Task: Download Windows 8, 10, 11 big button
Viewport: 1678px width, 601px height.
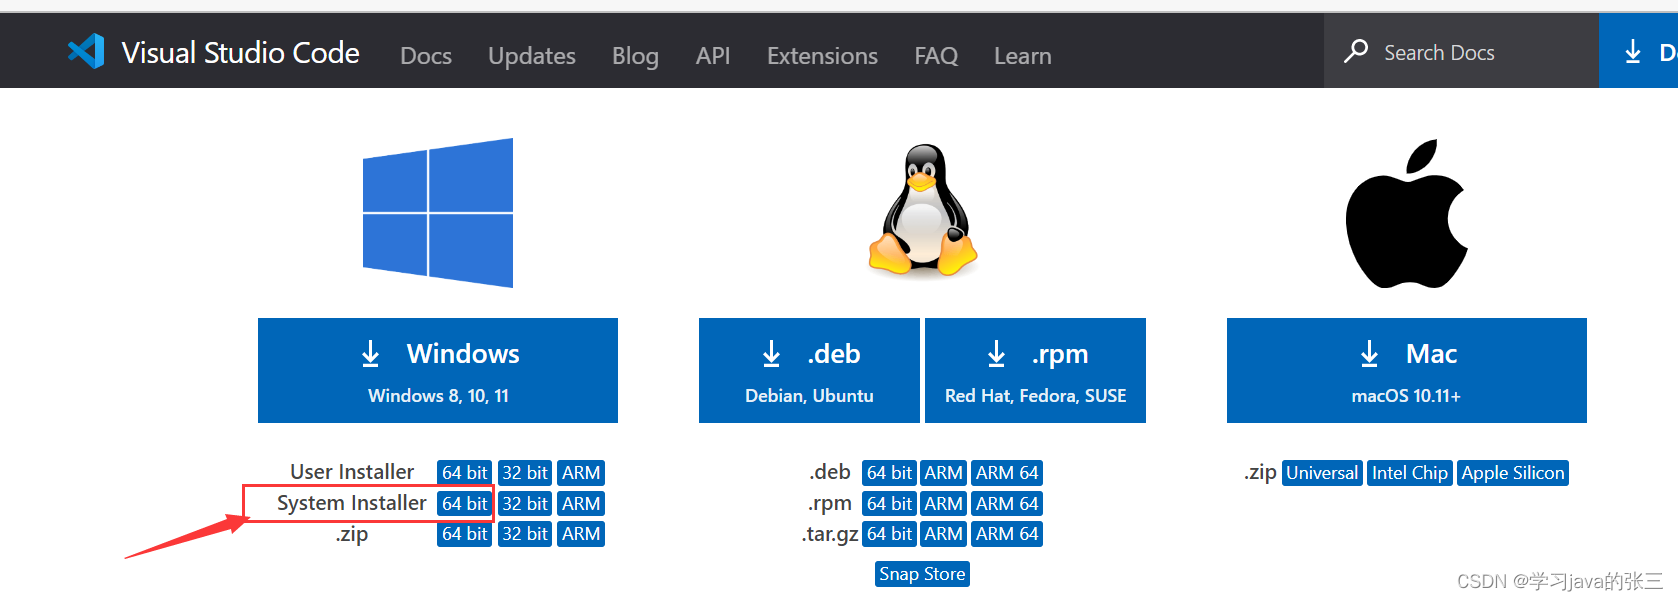Action: point(438,370)
